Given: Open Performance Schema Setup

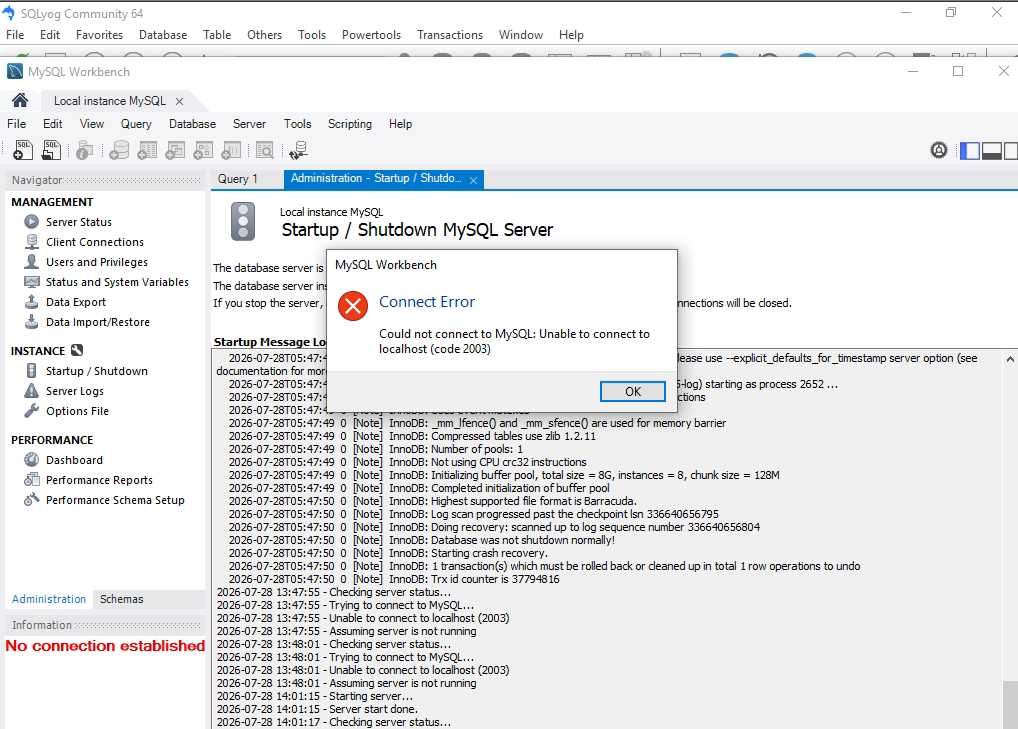Looking at the screenshot, I should 115,500.
